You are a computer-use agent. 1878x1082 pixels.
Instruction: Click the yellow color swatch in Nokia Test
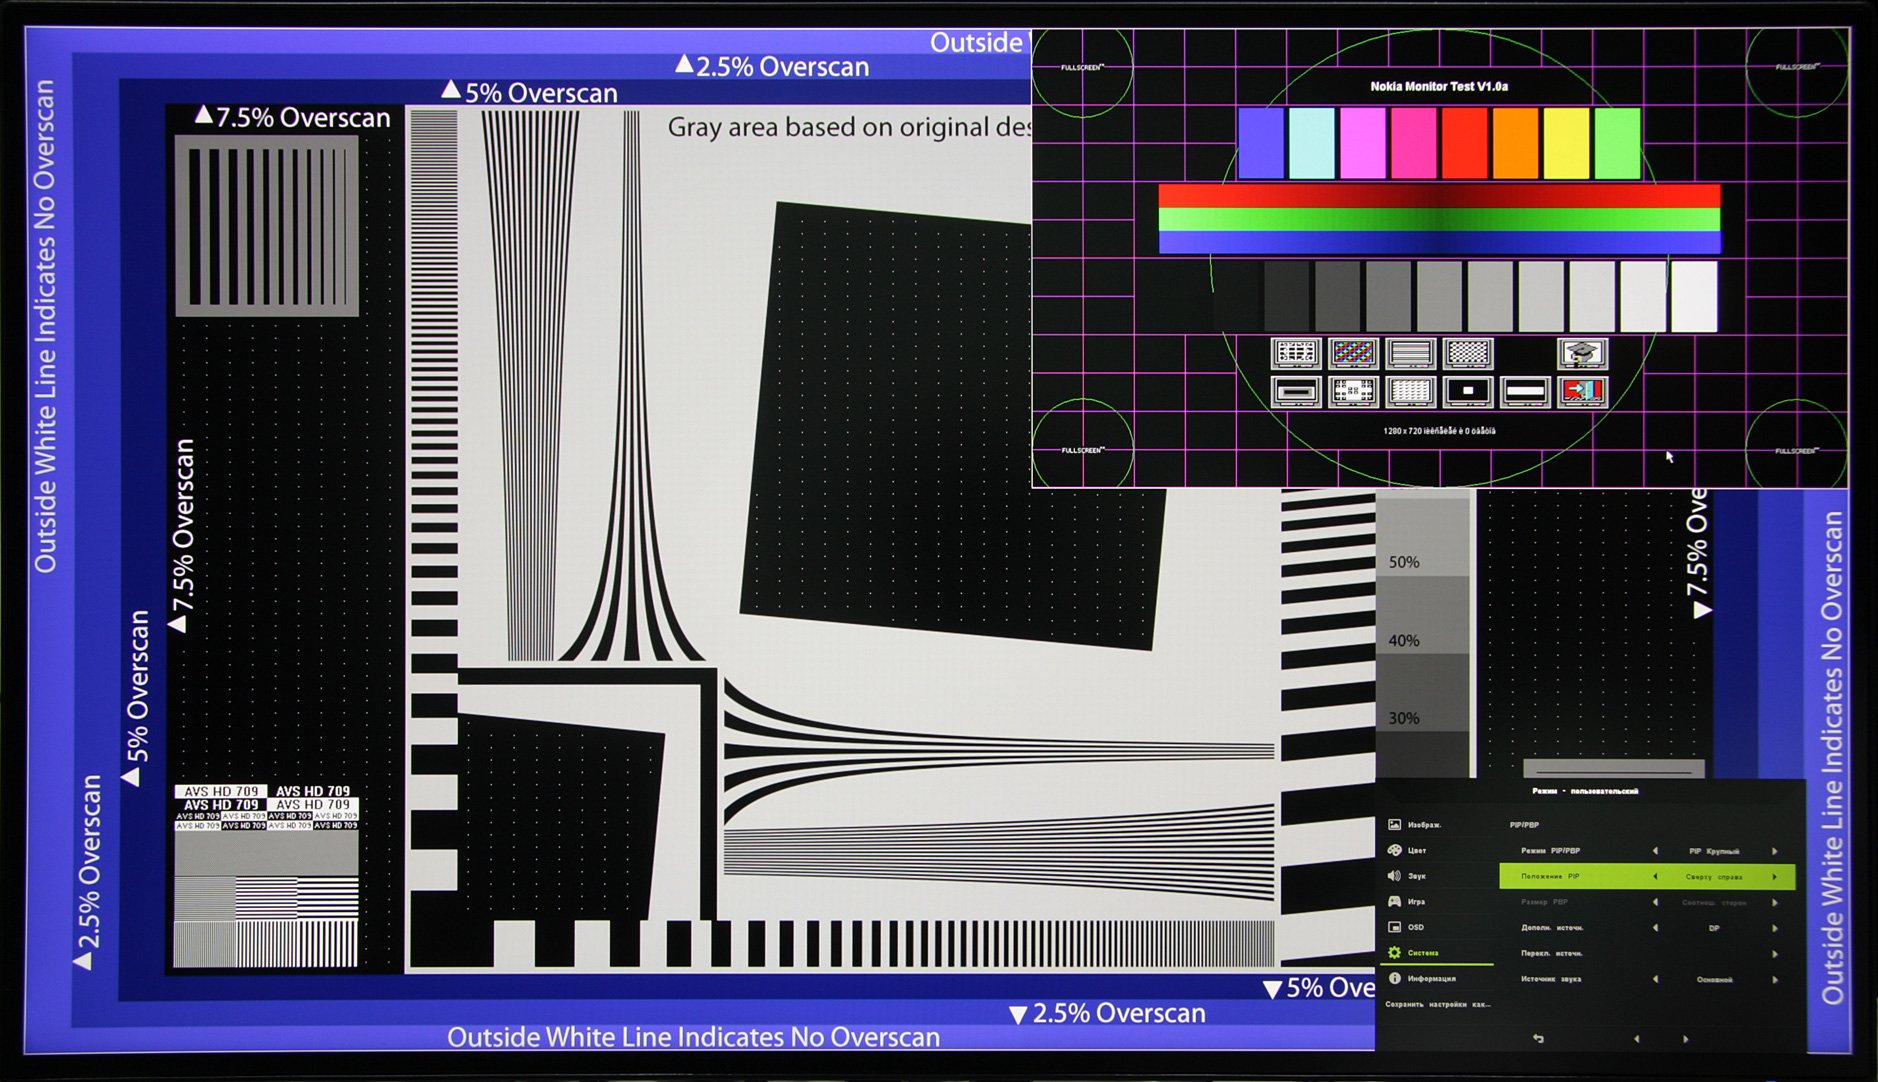1566,144
